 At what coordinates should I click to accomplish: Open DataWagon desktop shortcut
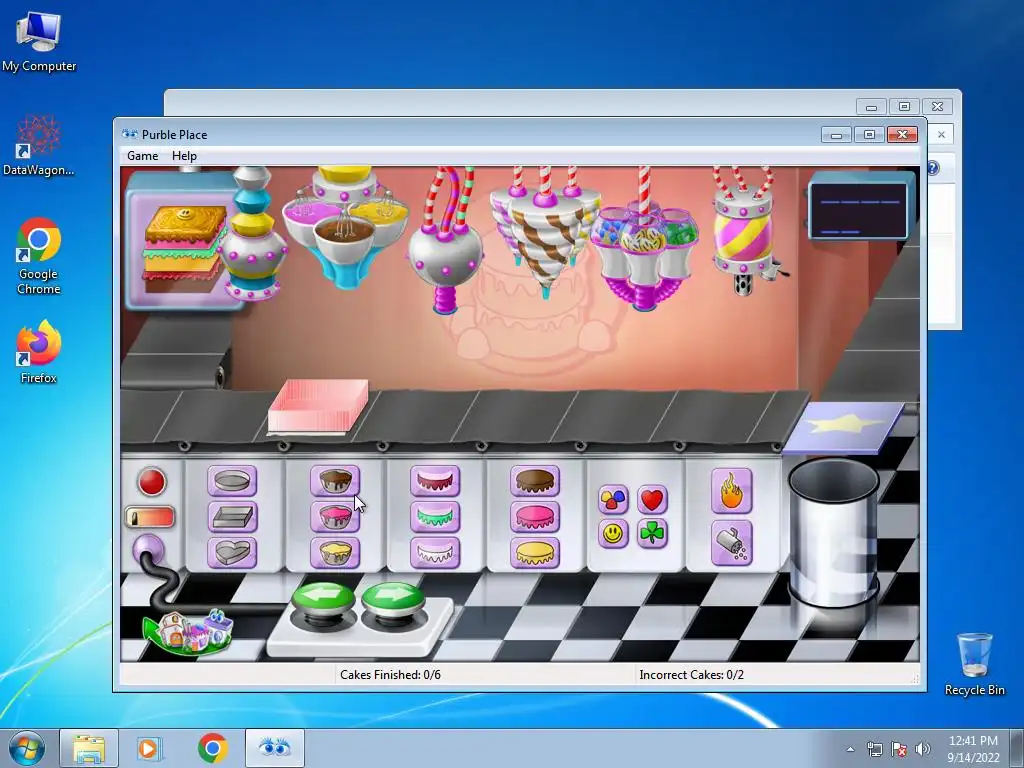tap(39, 145)
